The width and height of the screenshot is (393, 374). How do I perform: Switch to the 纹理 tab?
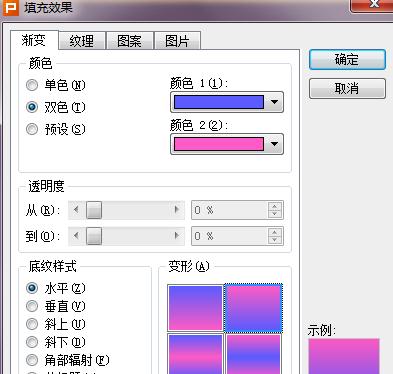[x=82, y=41]
